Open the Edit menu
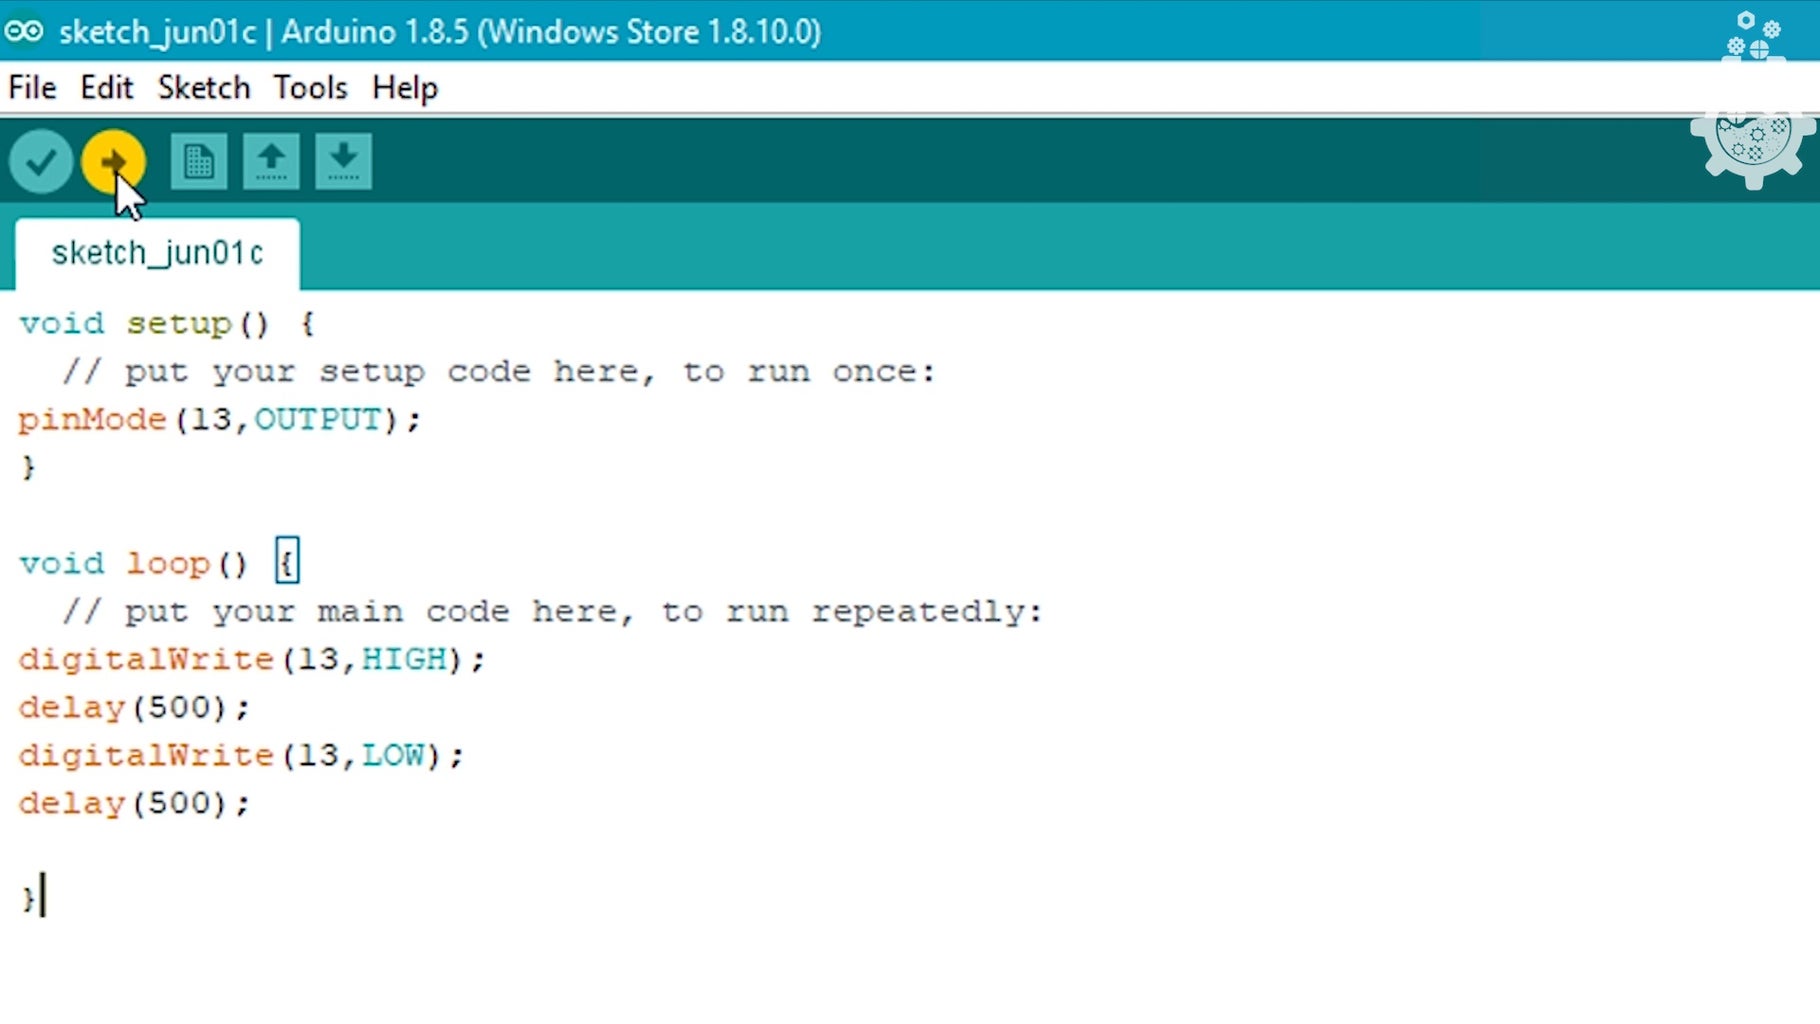This screenshot has width=1820, height=1024. pyautogui.click(x=106, y=88)
